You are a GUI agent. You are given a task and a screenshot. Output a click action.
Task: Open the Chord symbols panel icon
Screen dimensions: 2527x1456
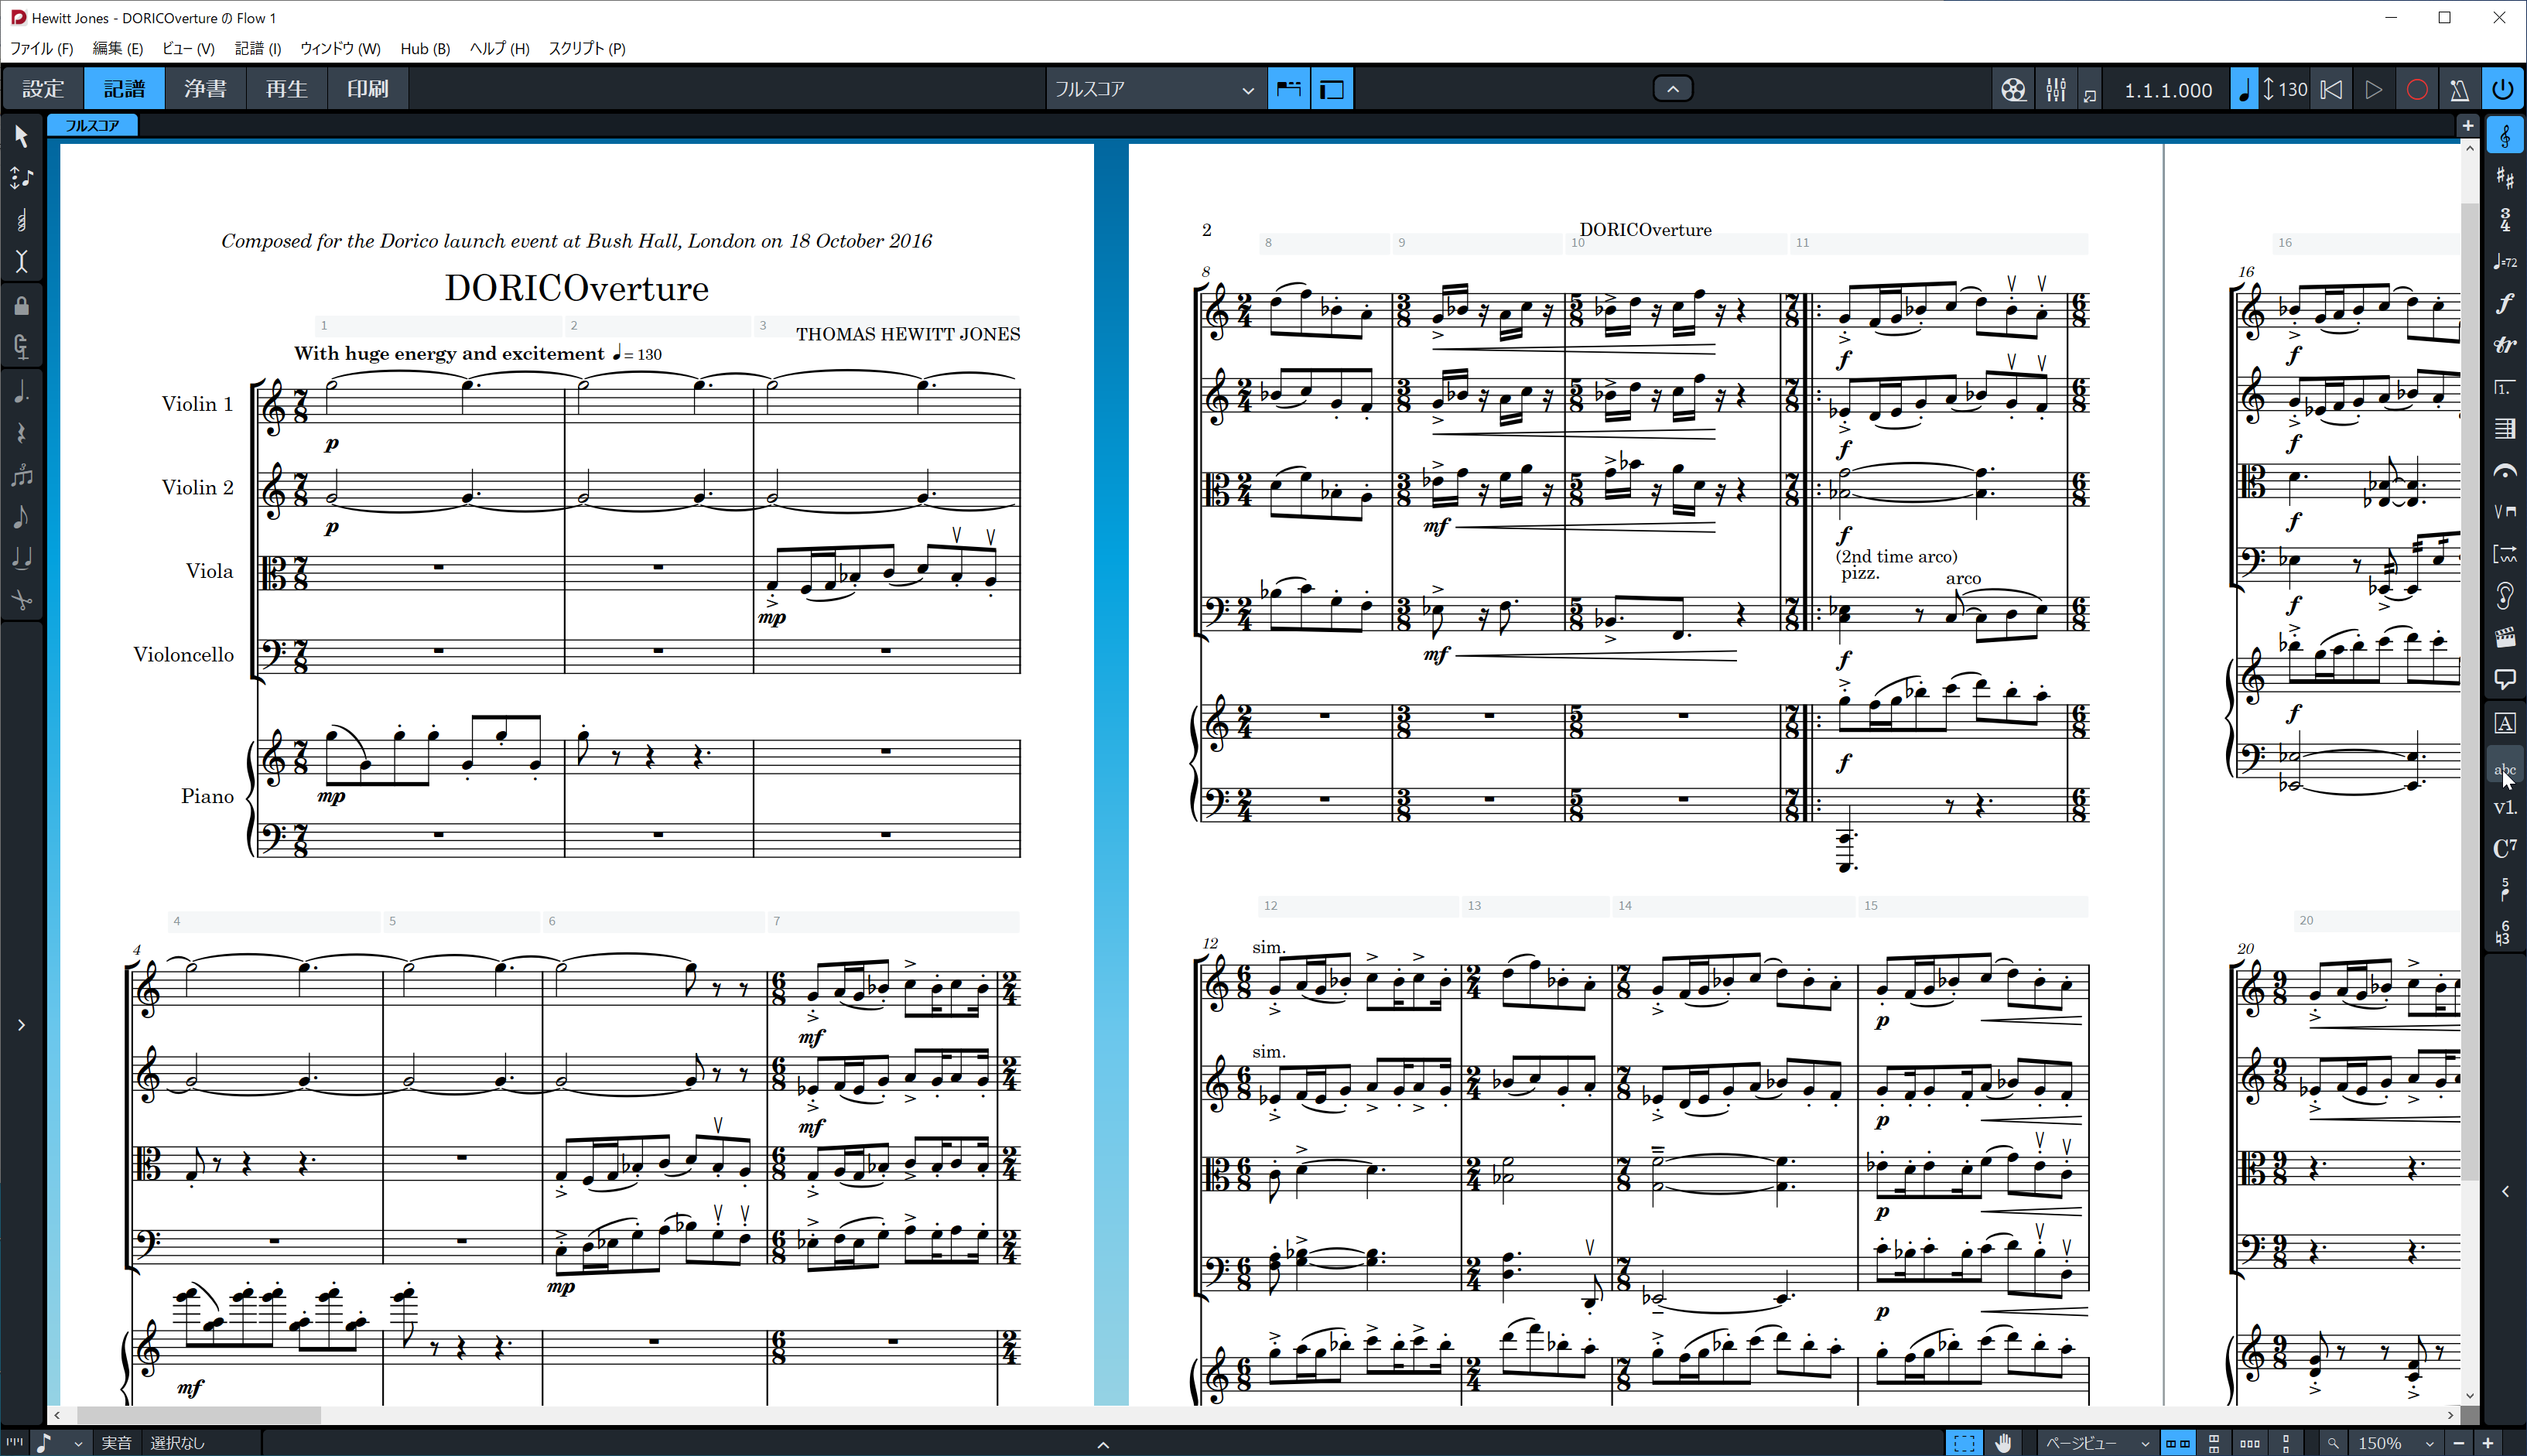2504,848
